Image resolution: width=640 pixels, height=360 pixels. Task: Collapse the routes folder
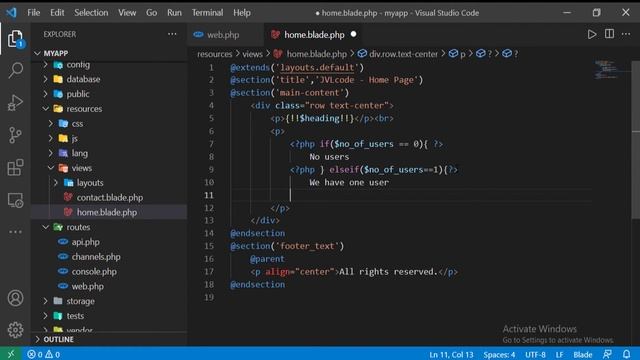coord(78,227)
